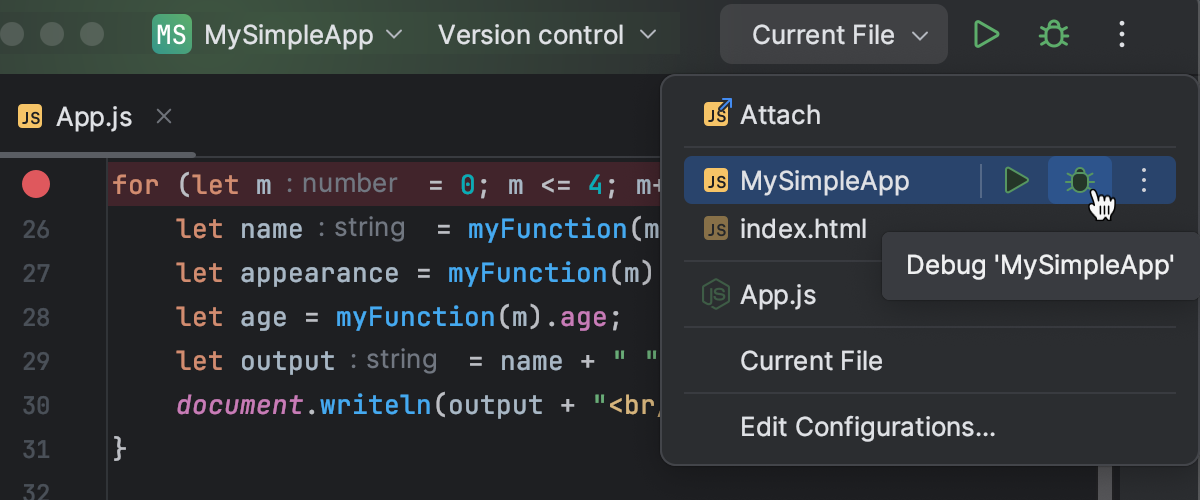Screen dimensions: 1200x500
Task: Run MySimpleApp from the dropdown row
Action: [x=1016, y=181]
